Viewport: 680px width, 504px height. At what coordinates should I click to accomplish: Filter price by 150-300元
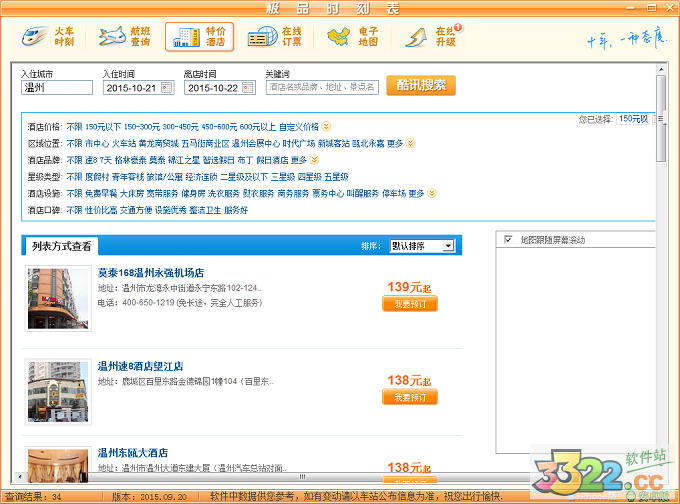pos(142,127)
